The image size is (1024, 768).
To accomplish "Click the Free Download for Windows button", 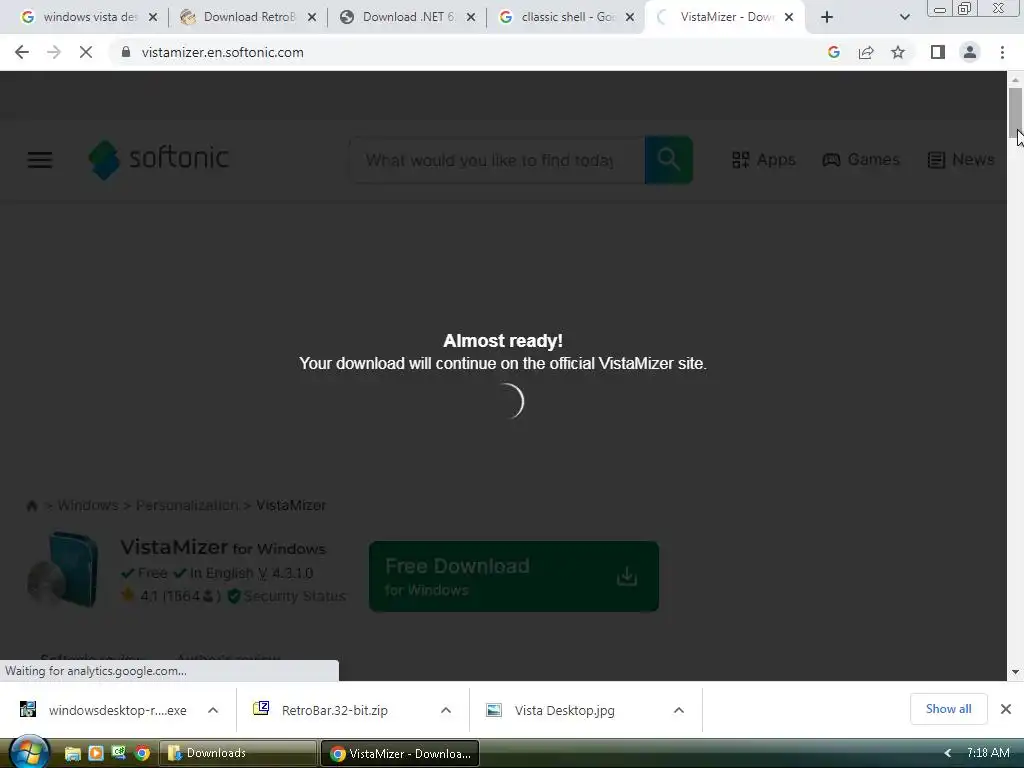I will [x=514, y=576].
